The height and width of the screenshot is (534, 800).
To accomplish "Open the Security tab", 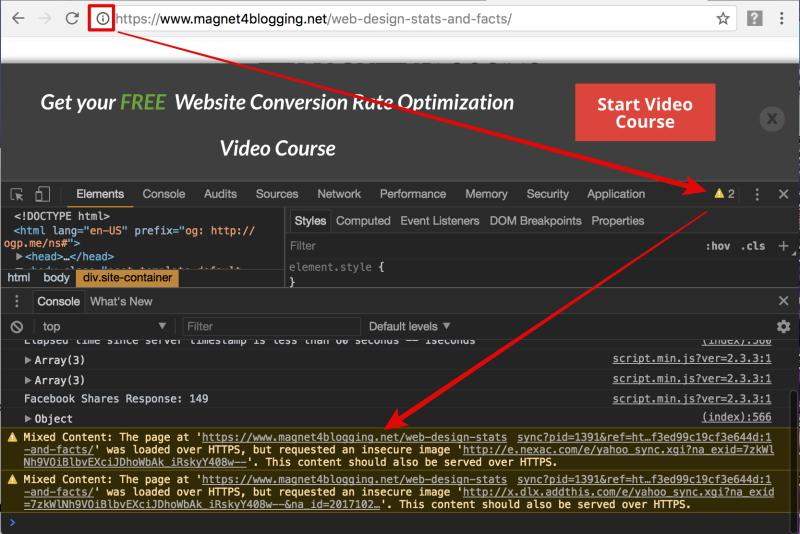I will (547, 194).
